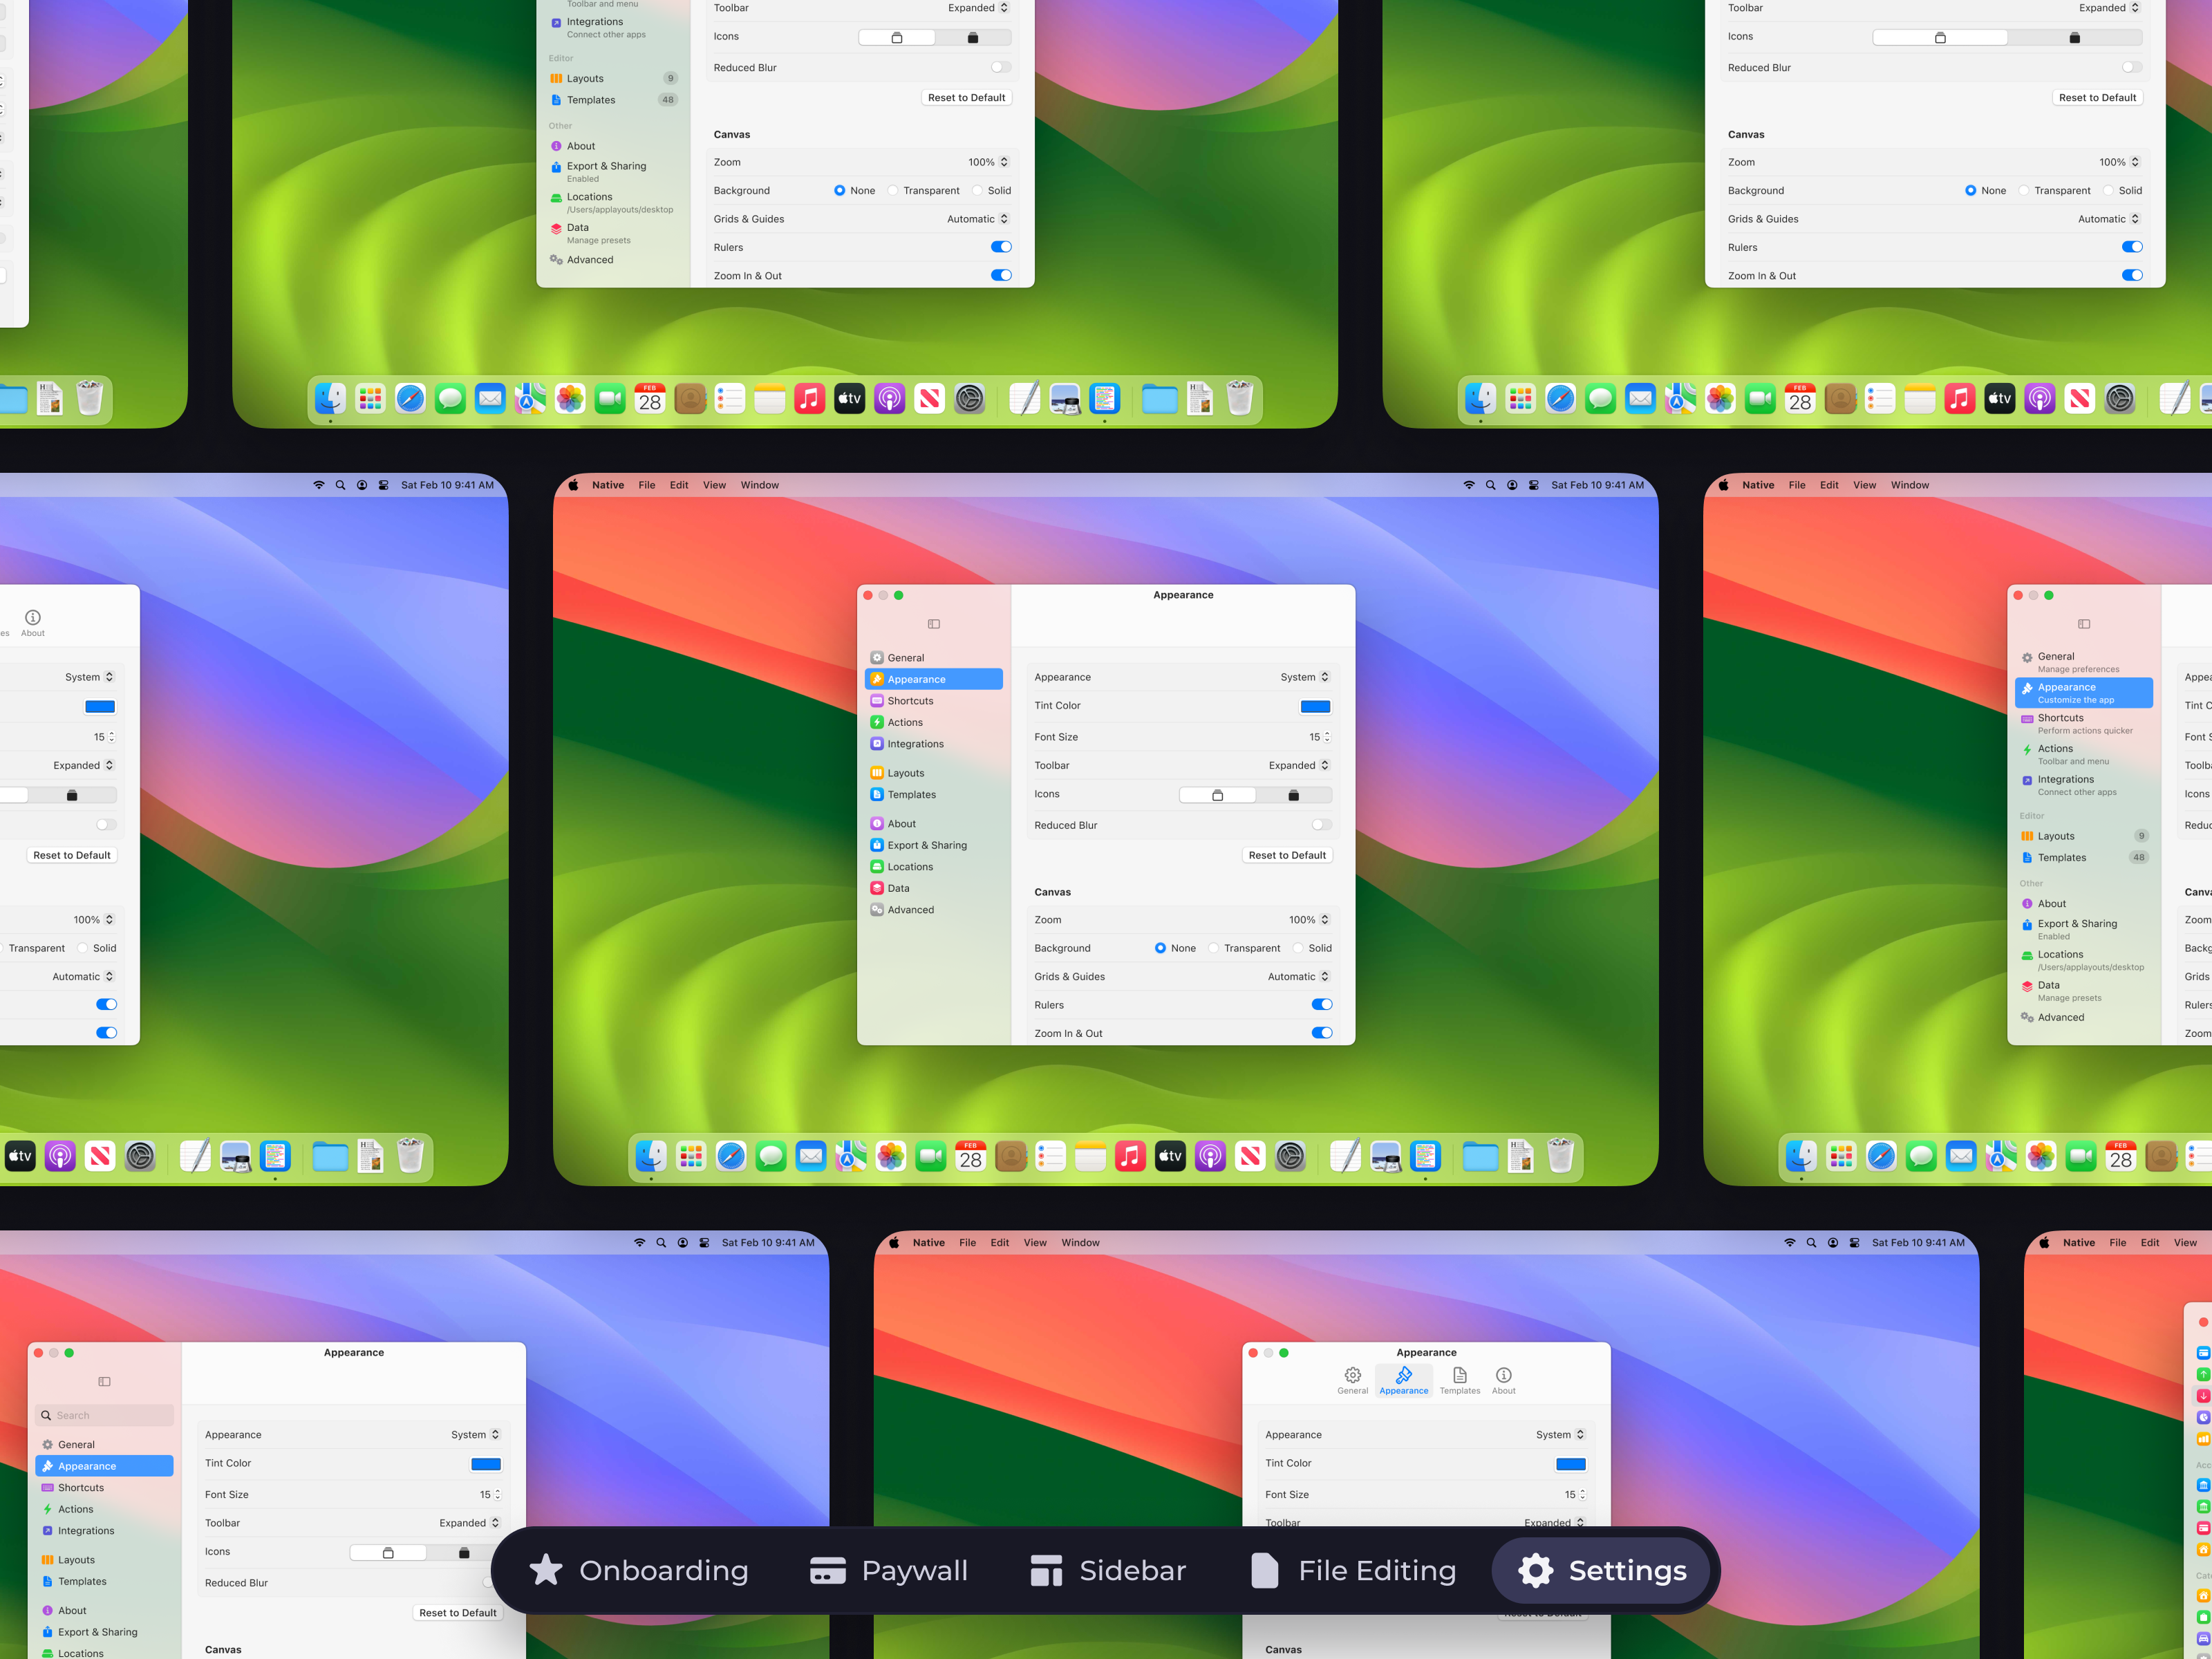This screenshot has width=2212, height=1659.
Task: Select Shortcuts in center window's sidebar
Action: [x=933, y=700]
